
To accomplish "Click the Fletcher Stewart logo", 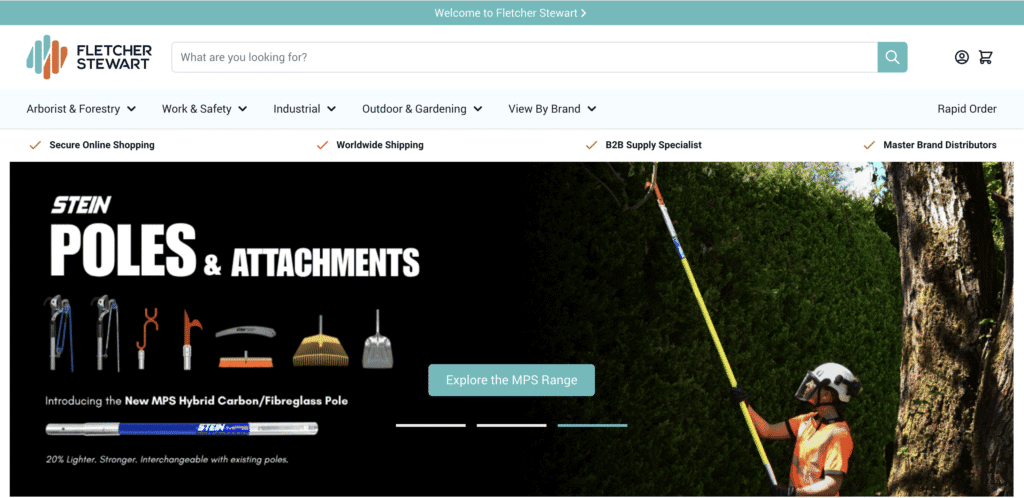I will click(x=89, y=57).
